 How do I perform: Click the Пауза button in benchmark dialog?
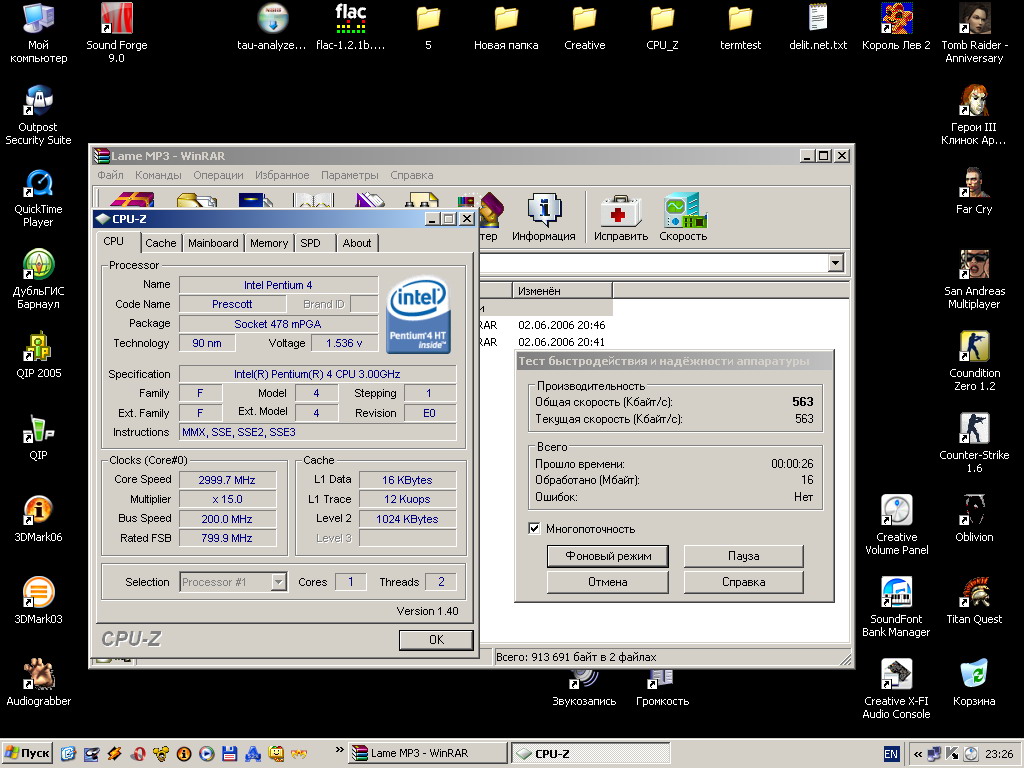click(x=743, y=556)
